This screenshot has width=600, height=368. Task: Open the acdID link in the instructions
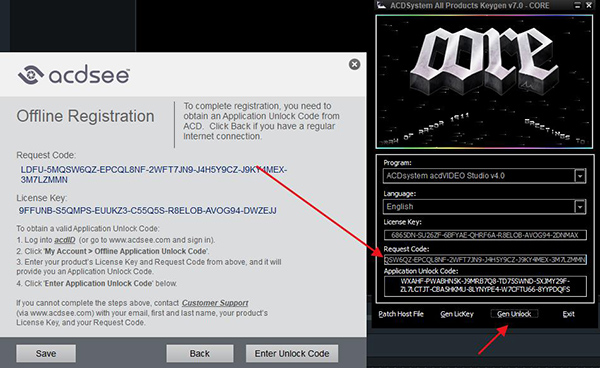(x=65, y=240)
